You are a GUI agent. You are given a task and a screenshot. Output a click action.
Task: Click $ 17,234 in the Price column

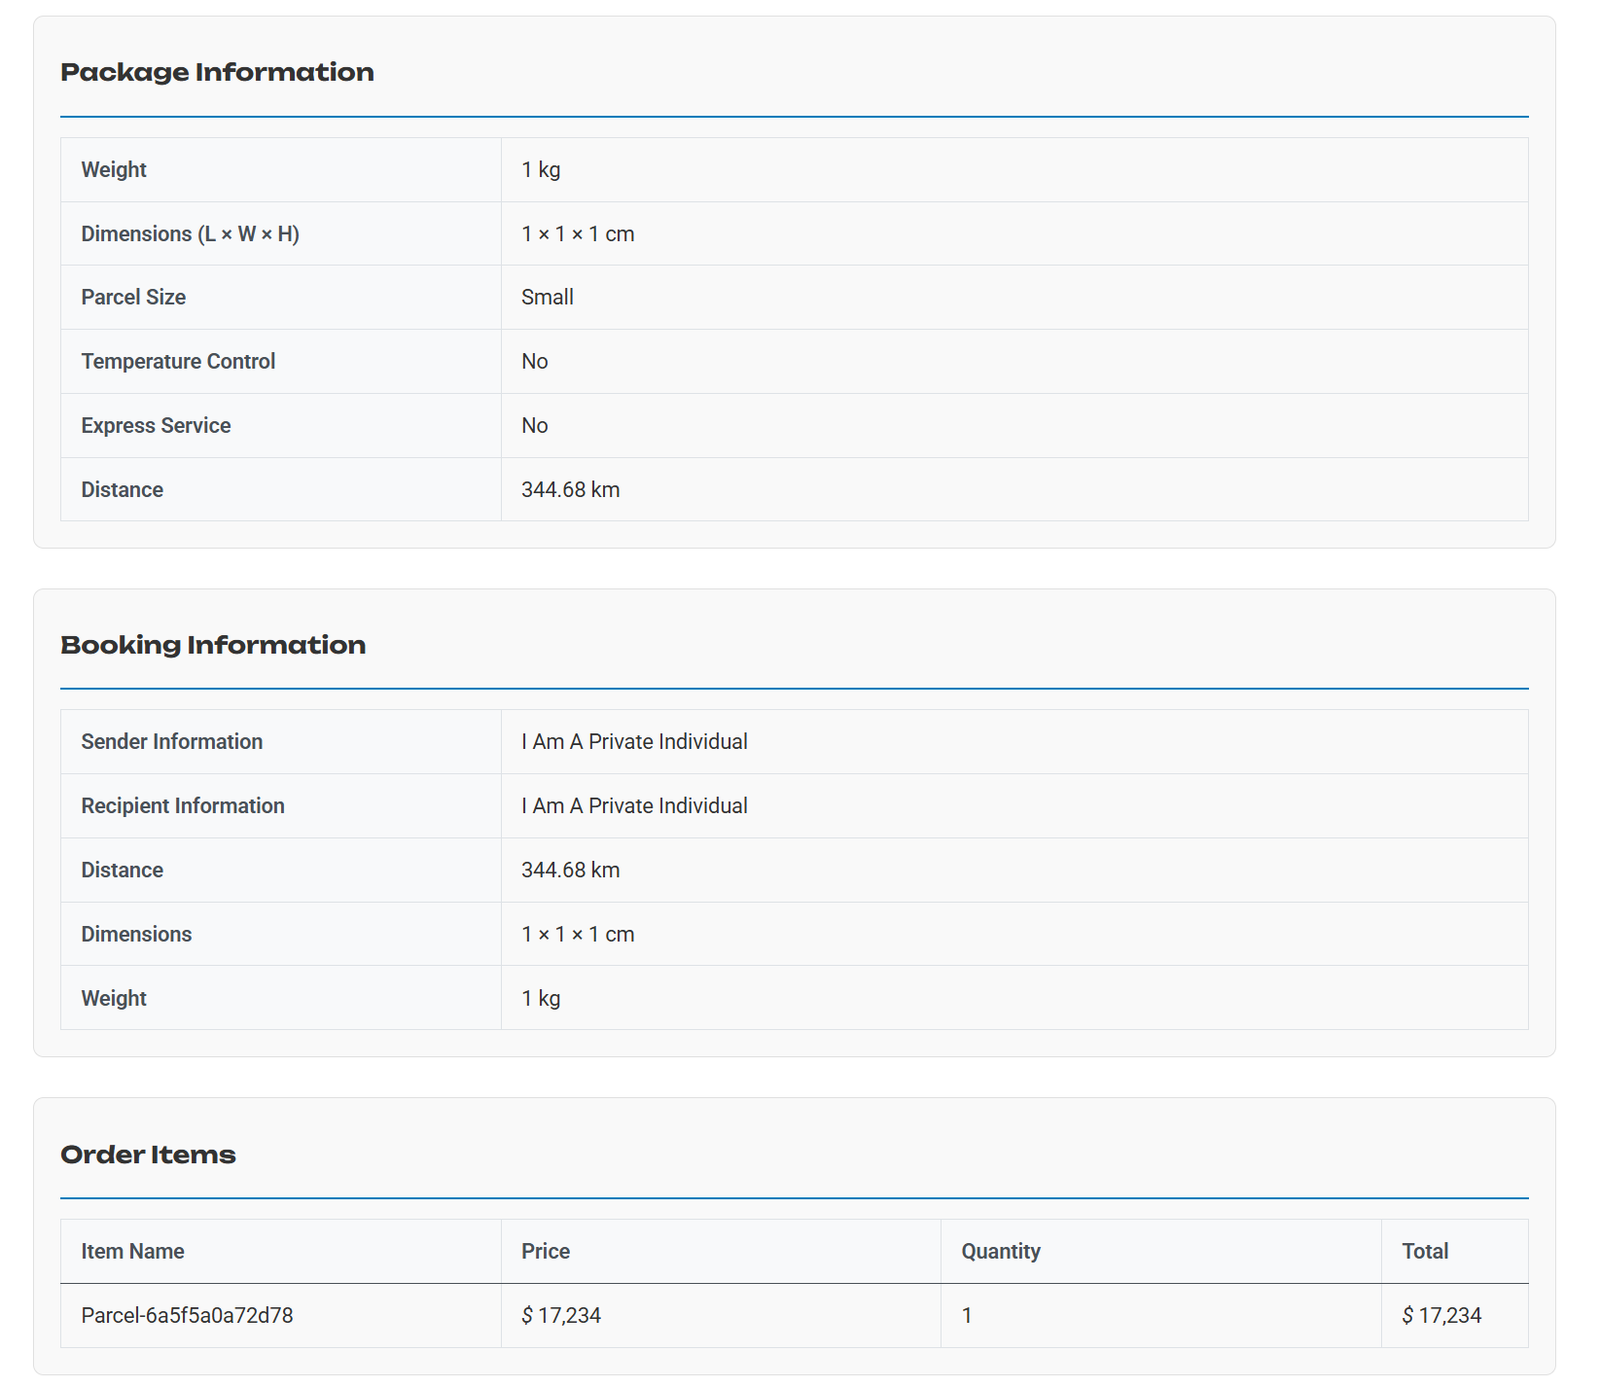(x=561, y=1316)
